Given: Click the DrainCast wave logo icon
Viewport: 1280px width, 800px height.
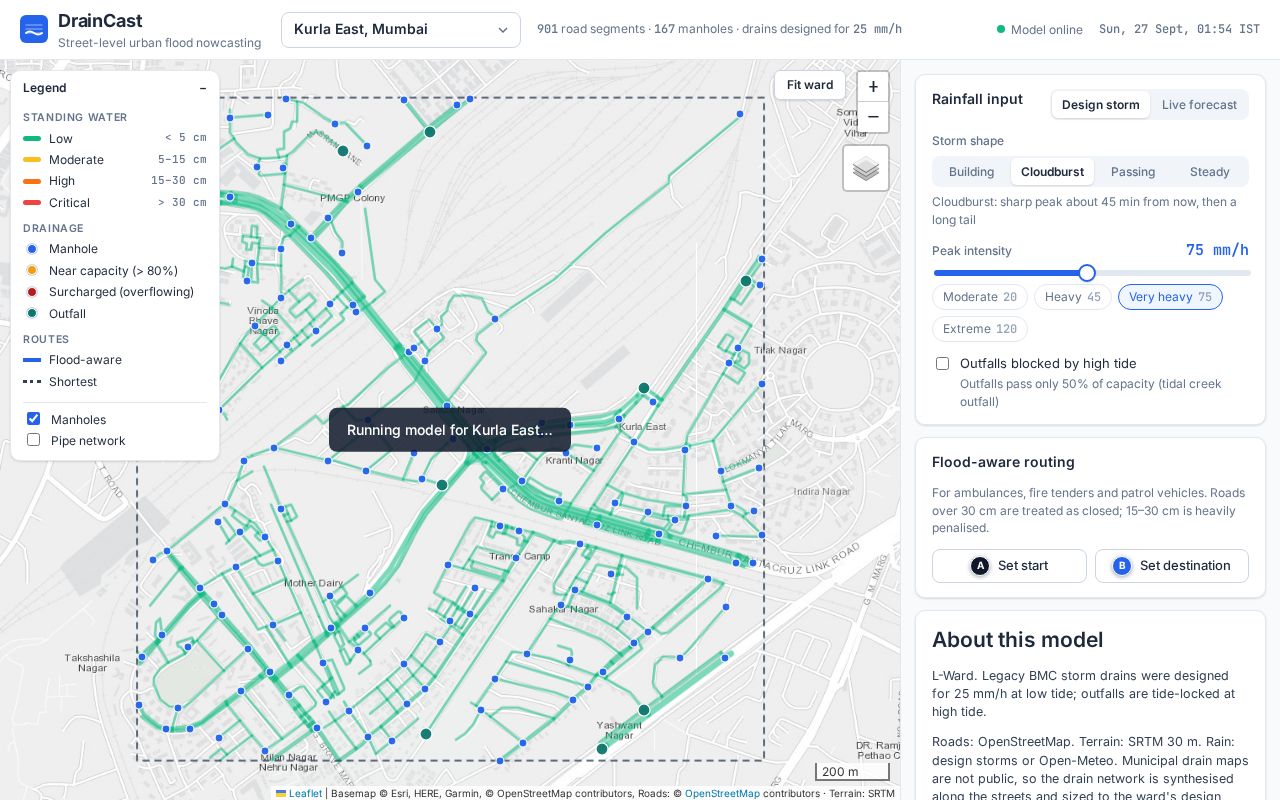Looking at the screenshot, I should (34, 29).
